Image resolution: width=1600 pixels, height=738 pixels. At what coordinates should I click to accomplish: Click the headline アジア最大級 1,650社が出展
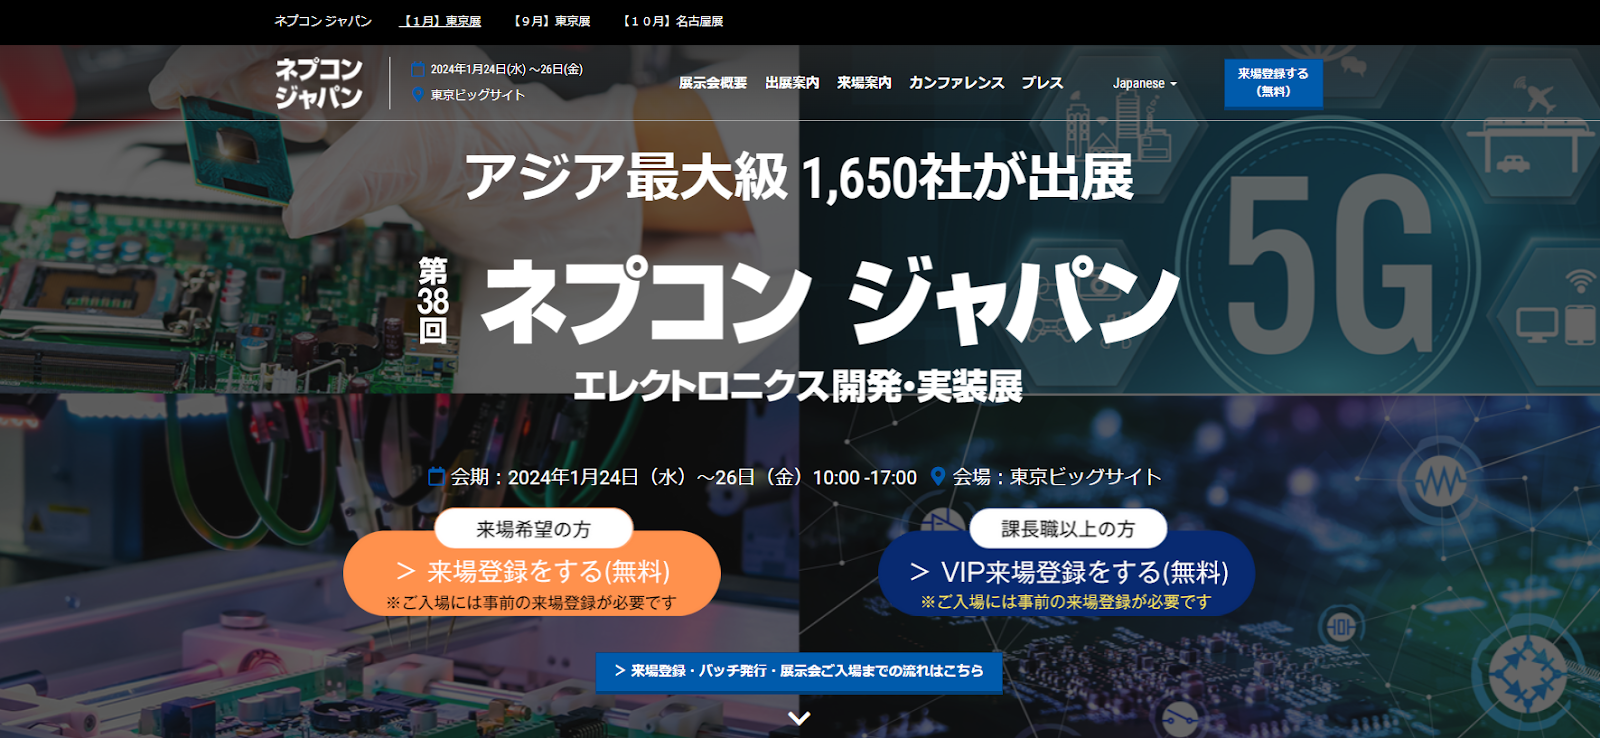click(x=799, y=177)
